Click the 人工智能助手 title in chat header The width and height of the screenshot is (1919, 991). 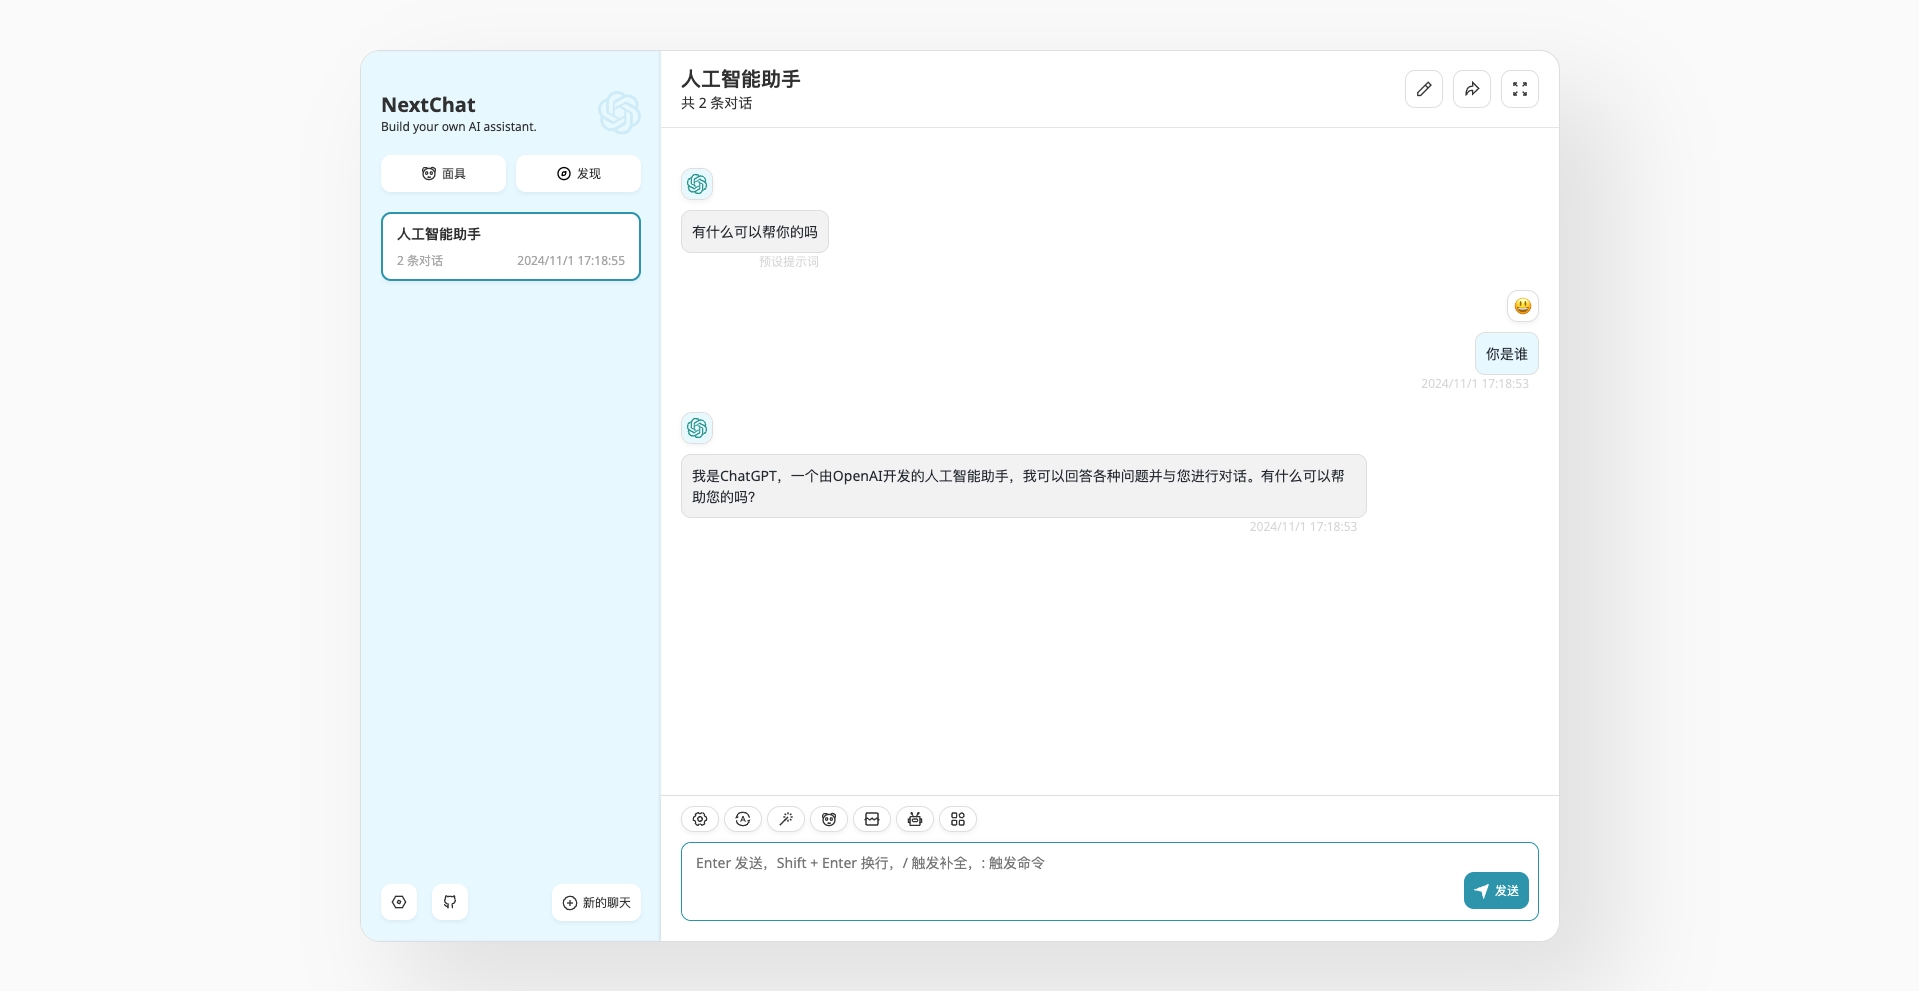coord(740,79)
